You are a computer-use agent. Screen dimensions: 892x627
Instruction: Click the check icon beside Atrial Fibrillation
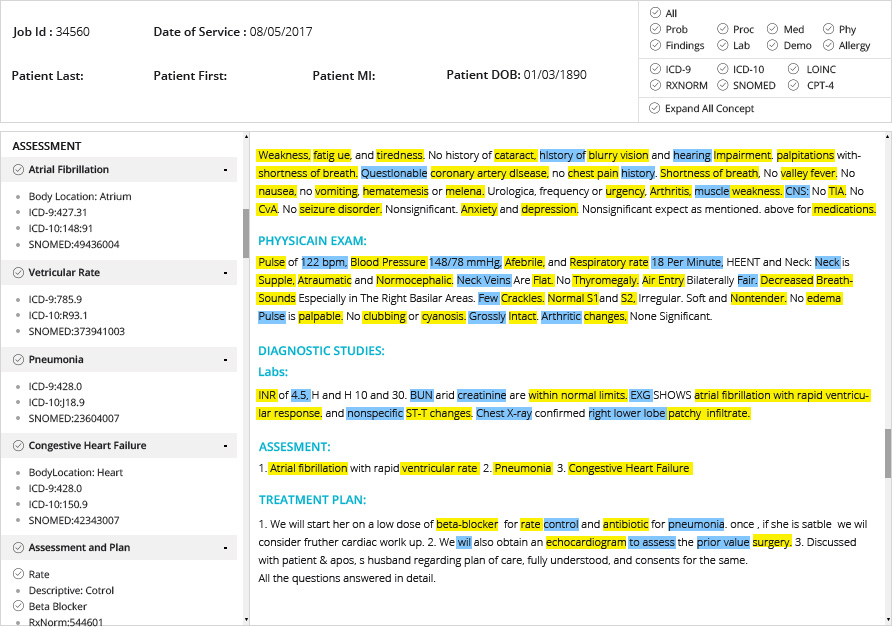pyautogui.click(x=18, y=170)
